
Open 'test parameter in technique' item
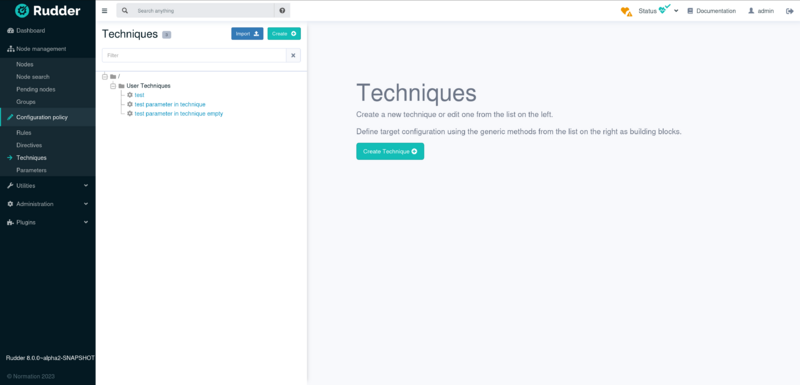pyautogui.click(x=170, y=104)
